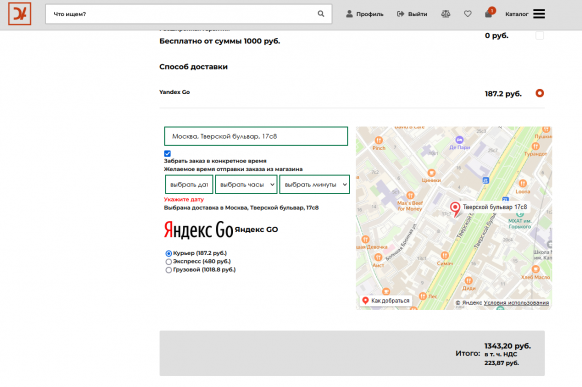The height and width of the screenshot is (387, 582).
Task: Click the Аист restaurant map icon
Action: point(378,257)
